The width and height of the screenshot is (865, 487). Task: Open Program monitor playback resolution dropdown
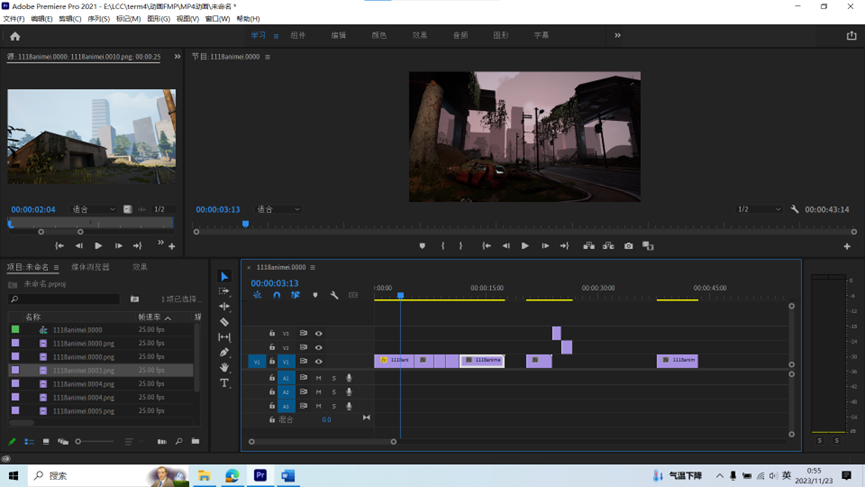tap(760, 209)
